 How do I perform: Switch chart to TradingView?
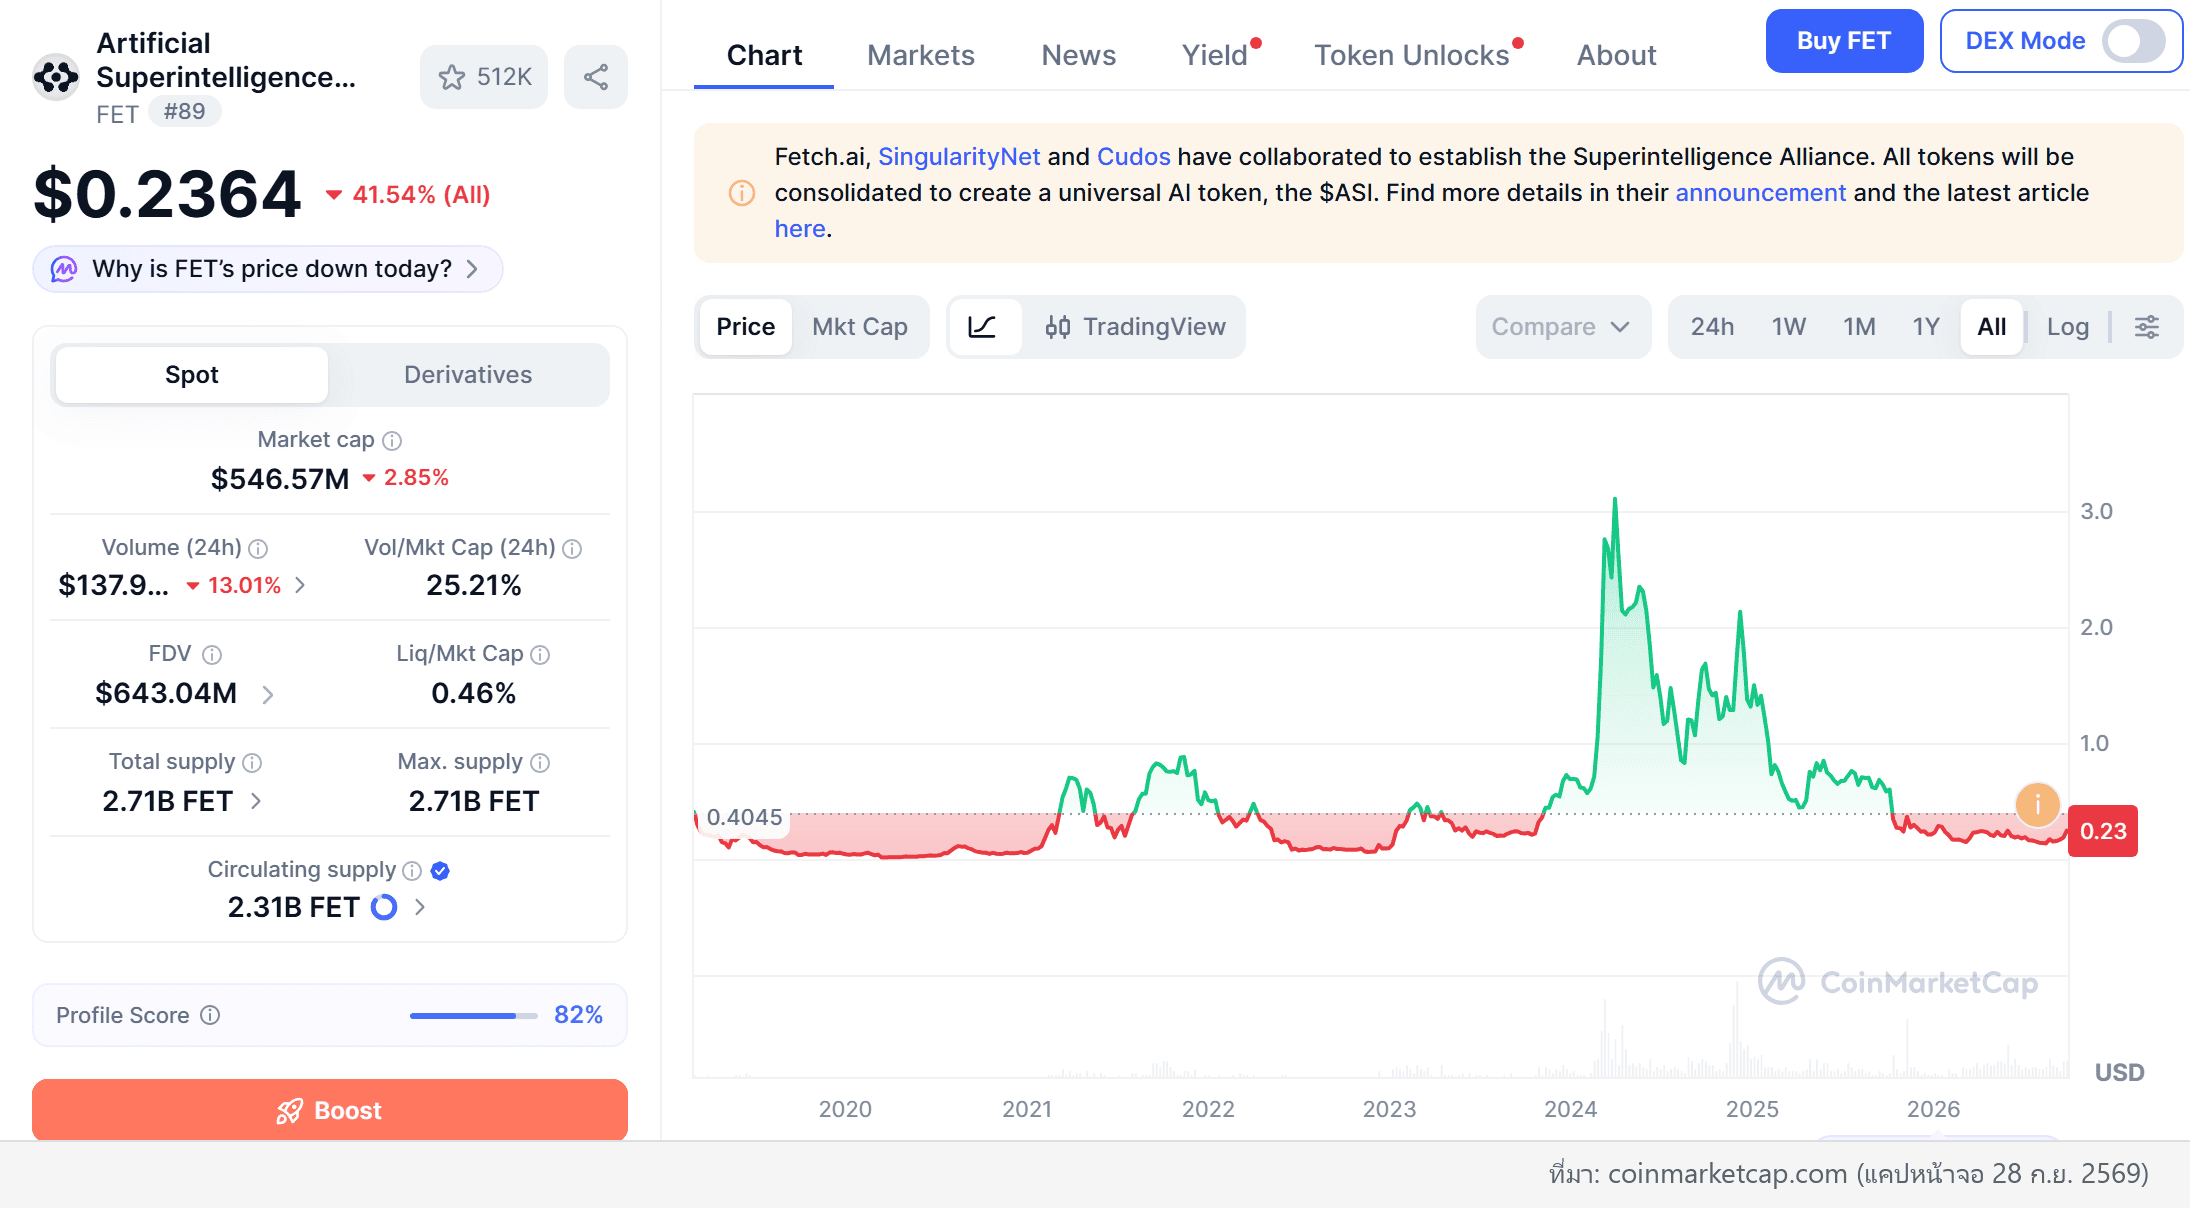click(x=1135, y=327)
